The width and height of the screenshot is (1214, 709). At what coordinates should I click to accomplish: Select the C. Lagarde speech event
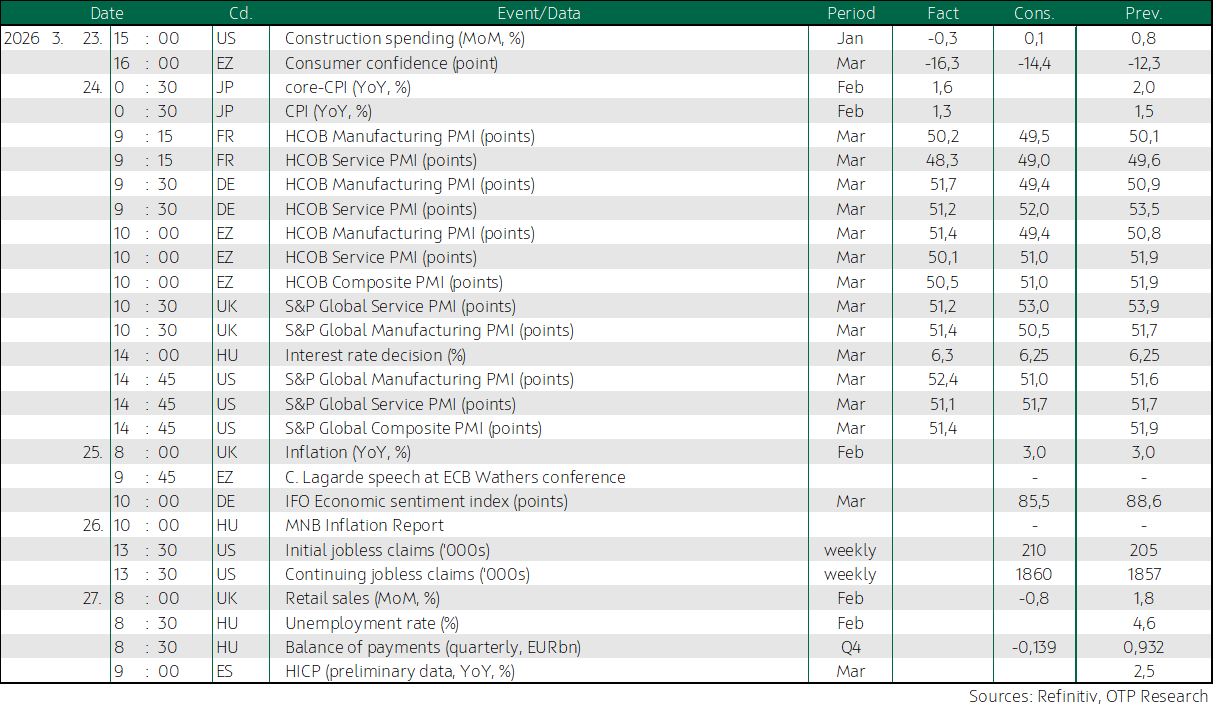tap(455, 477)
